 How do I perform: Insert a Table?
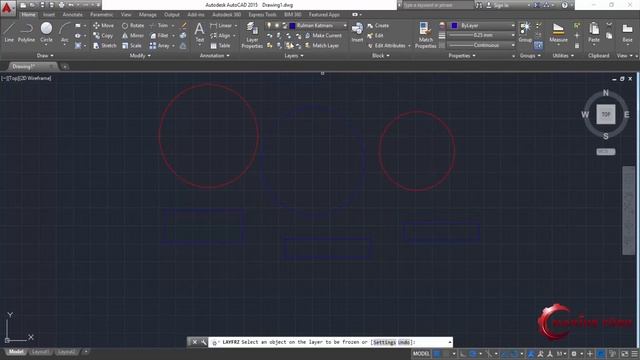click(x=220, y=46)
